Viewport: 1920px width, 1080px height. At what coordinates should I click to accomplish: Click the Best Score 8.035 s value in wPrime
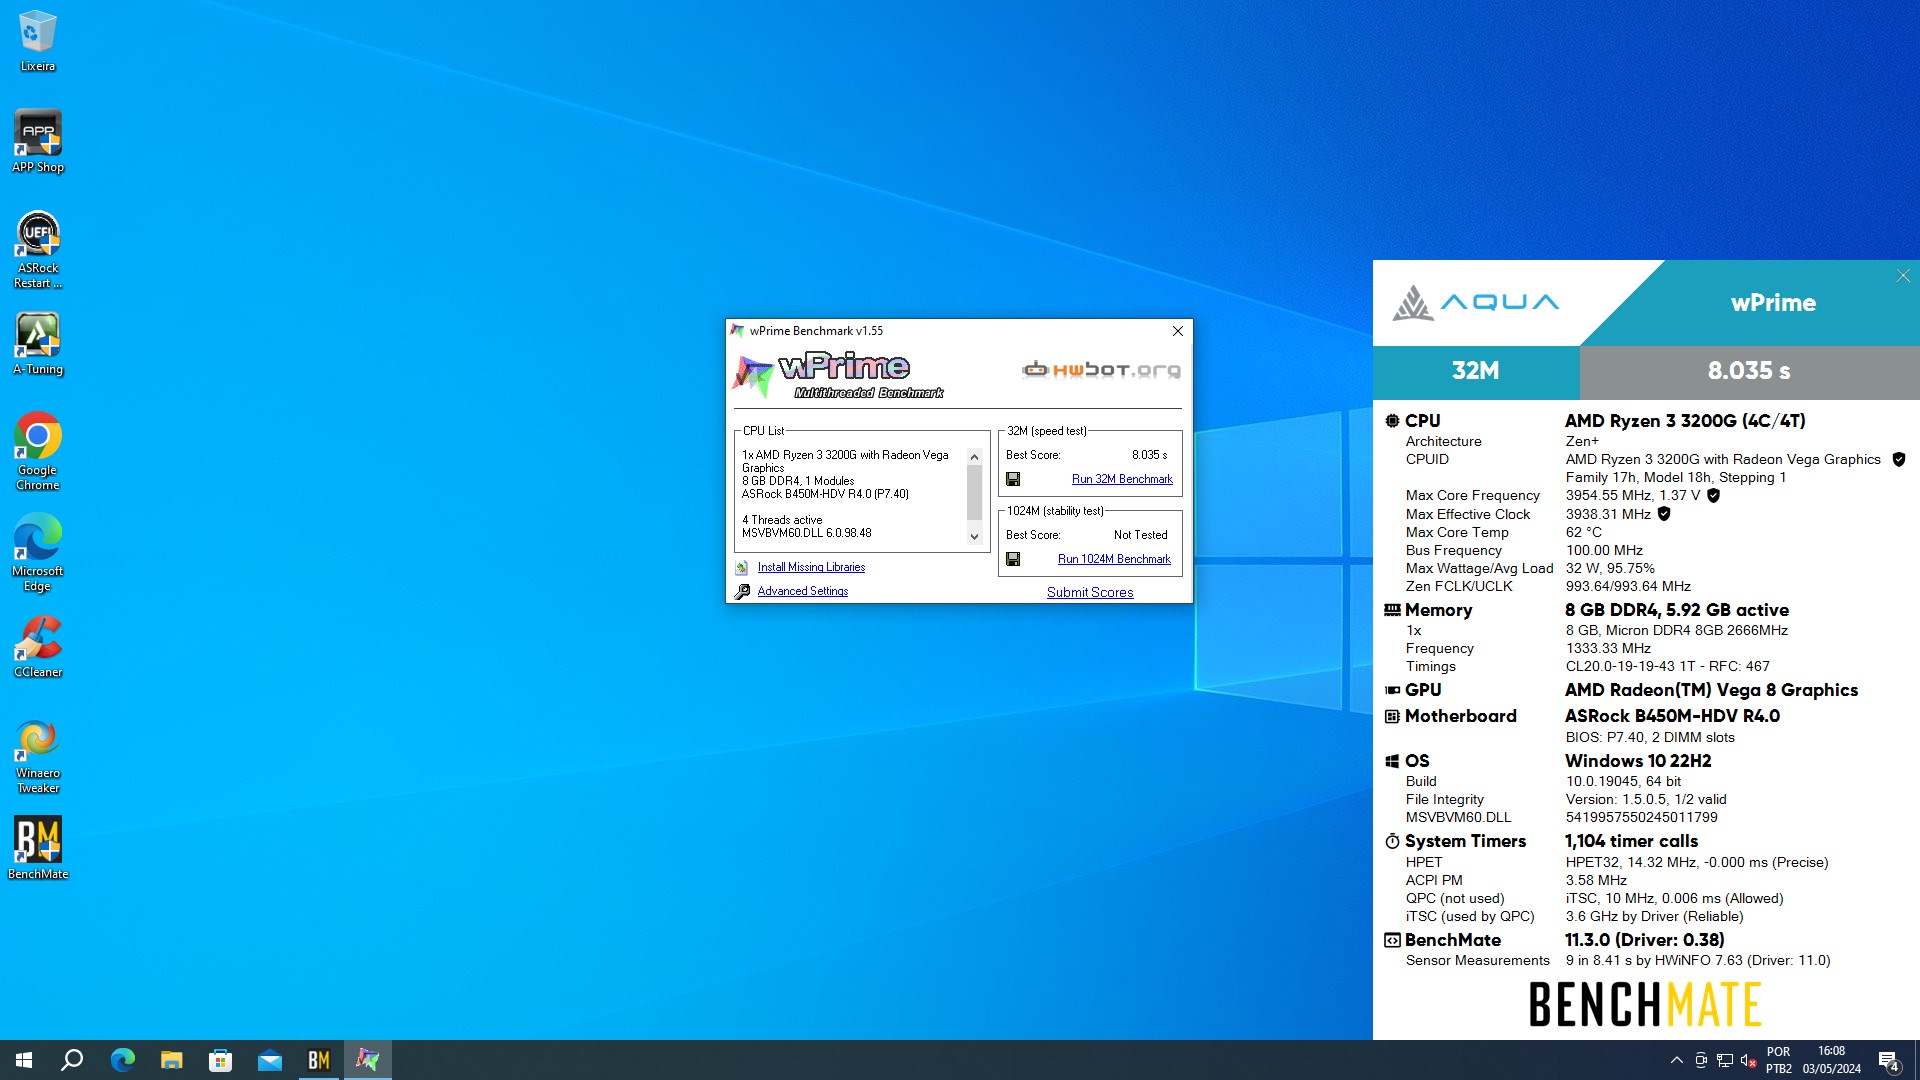[x=1149, y=455]
